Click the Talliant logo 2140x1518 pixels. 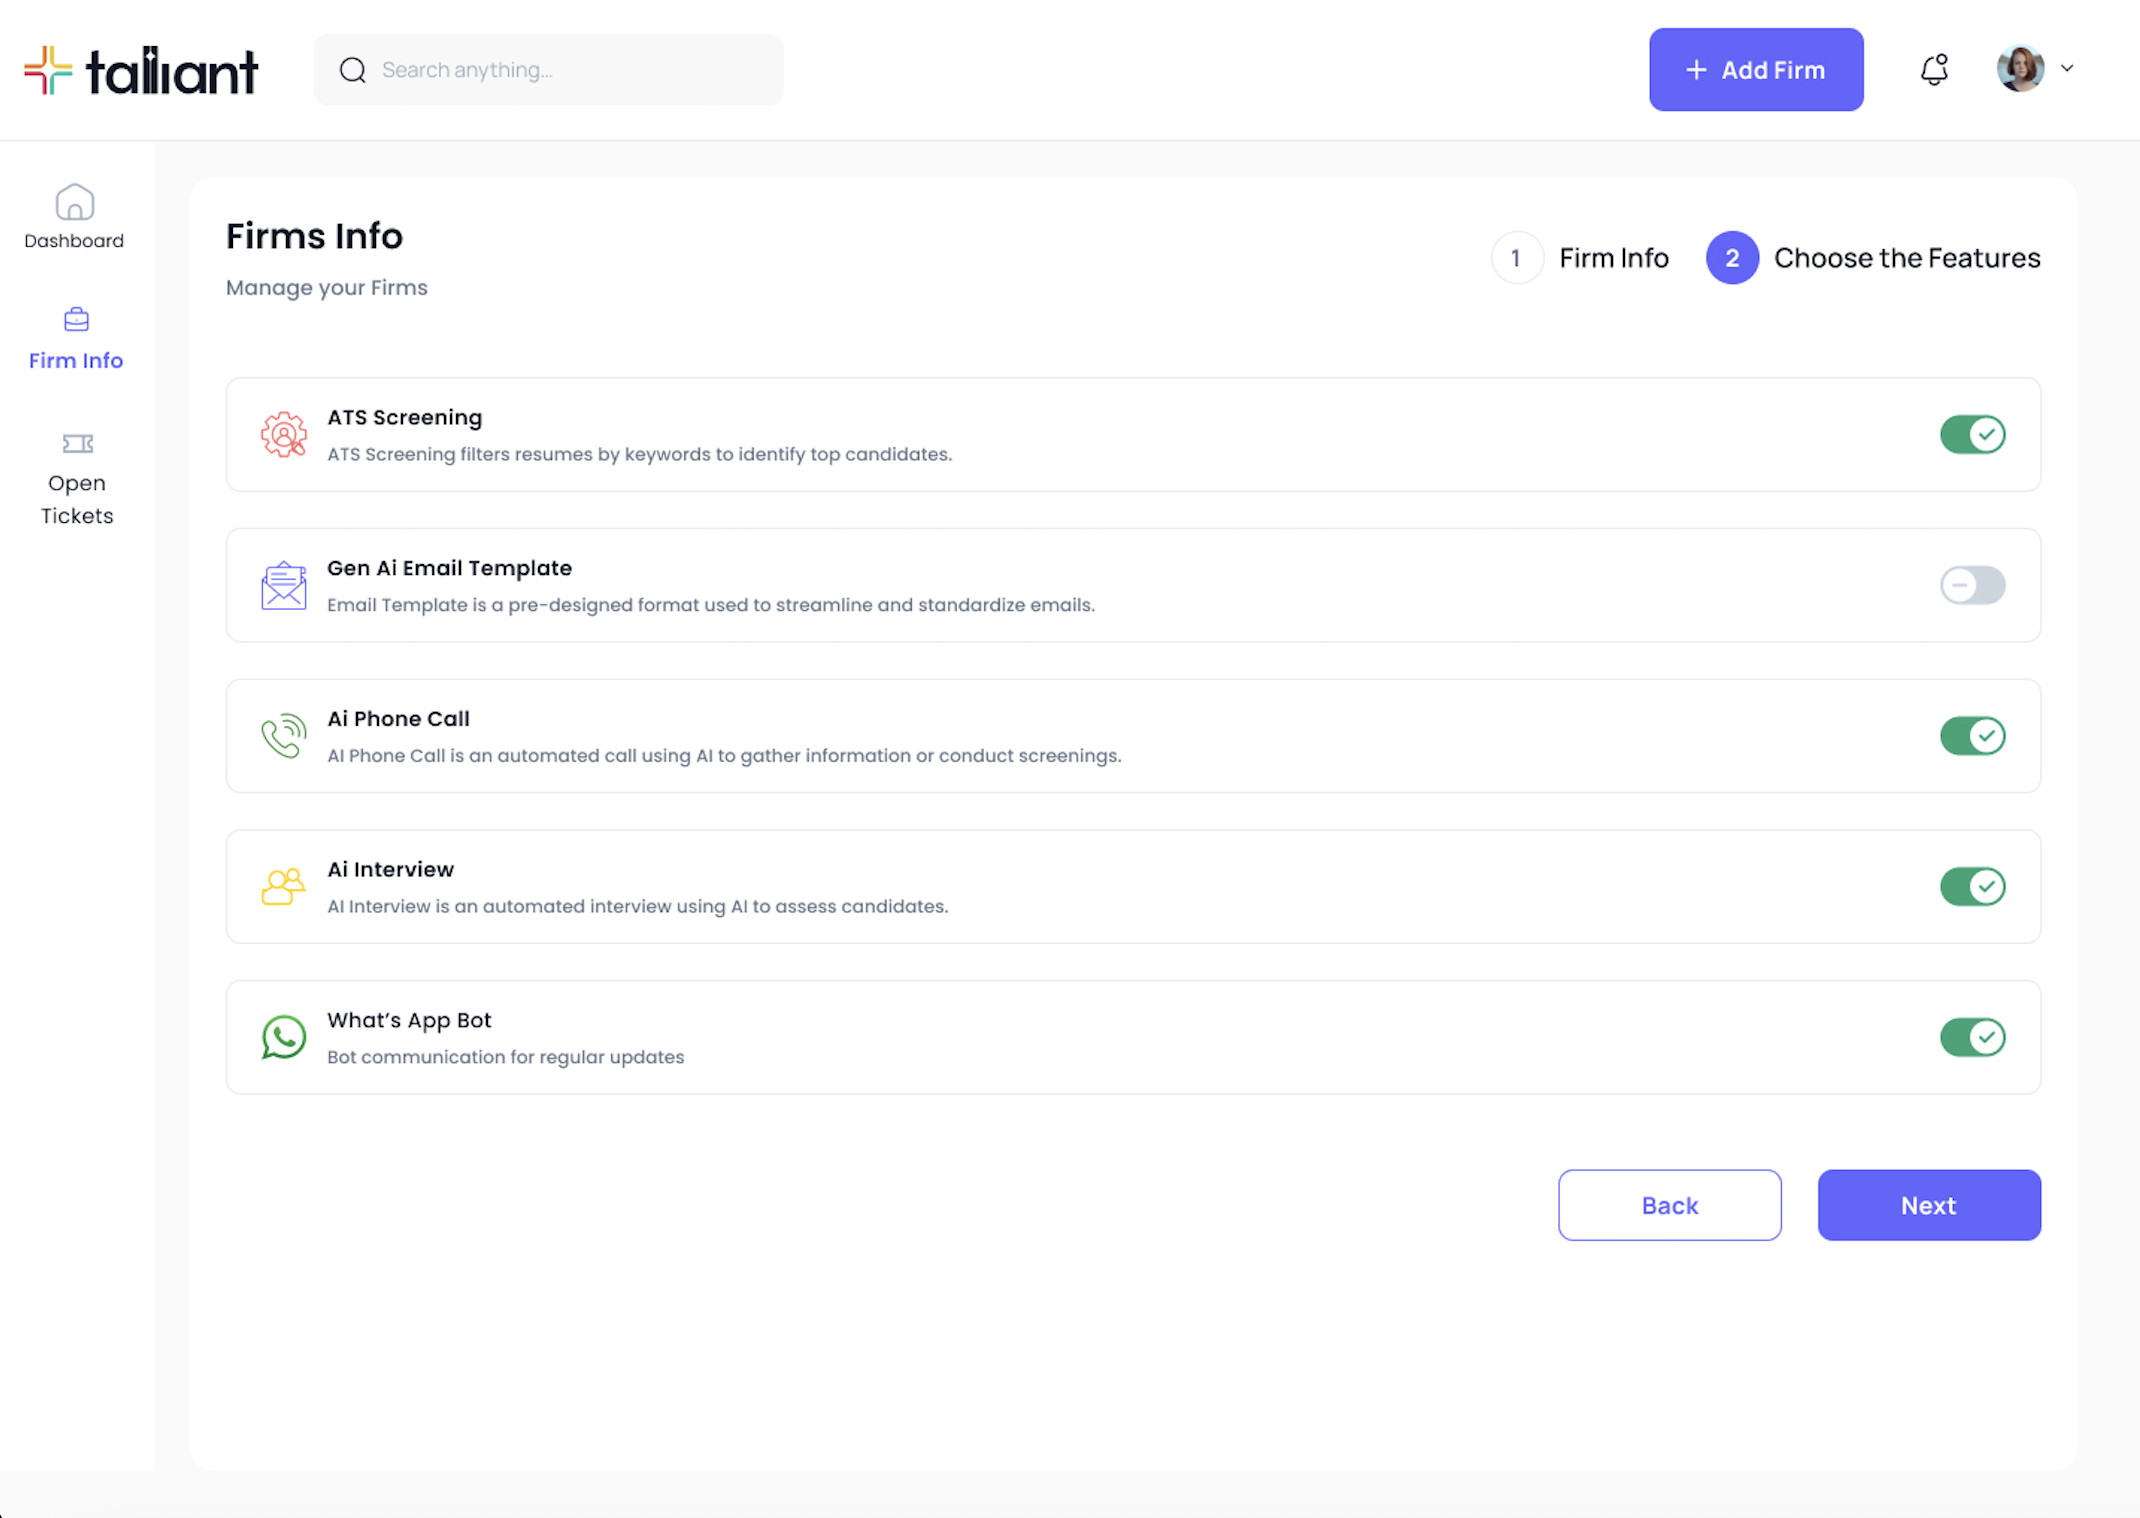(x=141, y=71)
